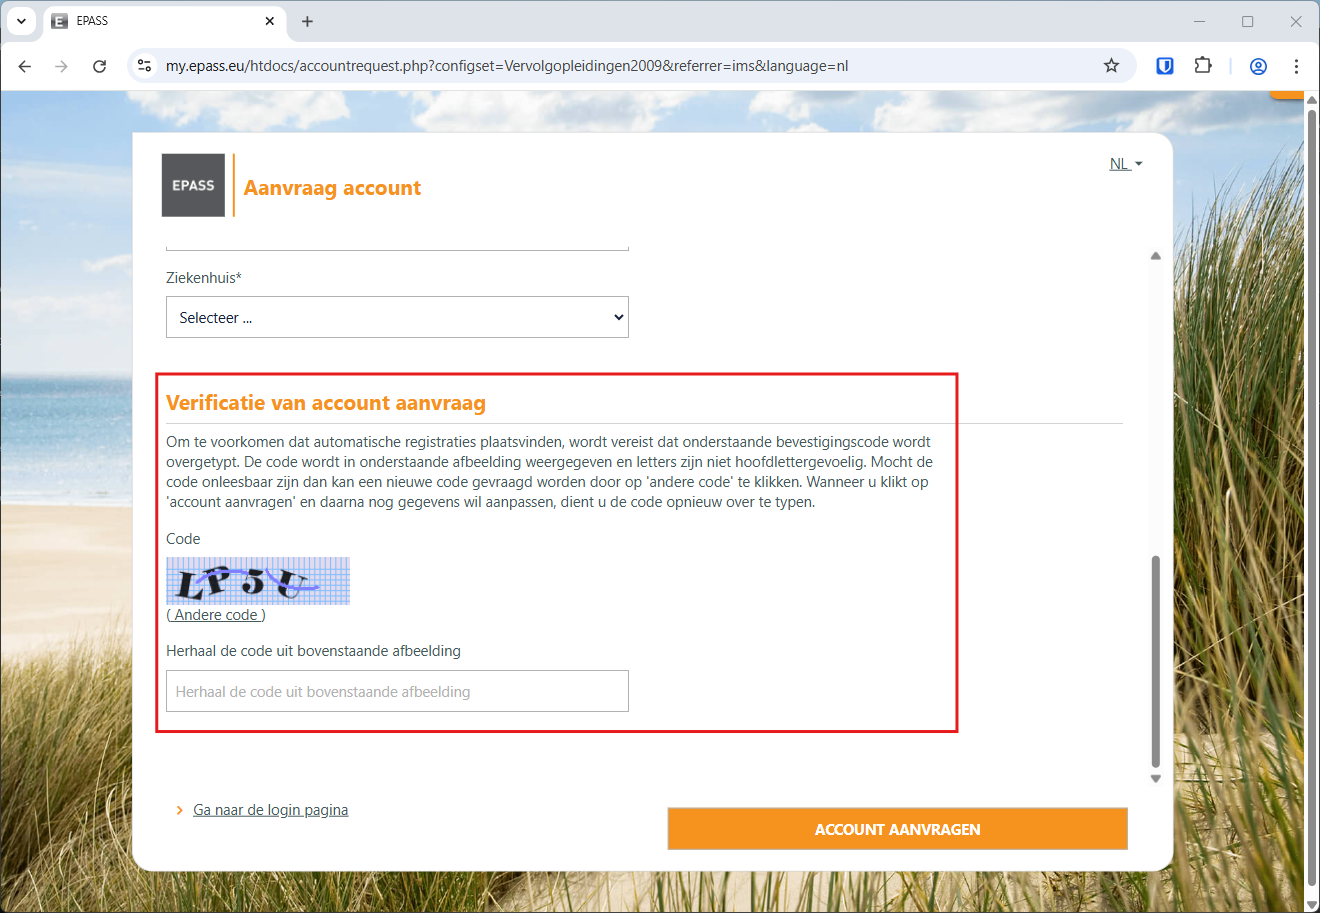Click the form's vertical scrollbar thumb
The image size is (1320, 913).
pos(1156,662)
